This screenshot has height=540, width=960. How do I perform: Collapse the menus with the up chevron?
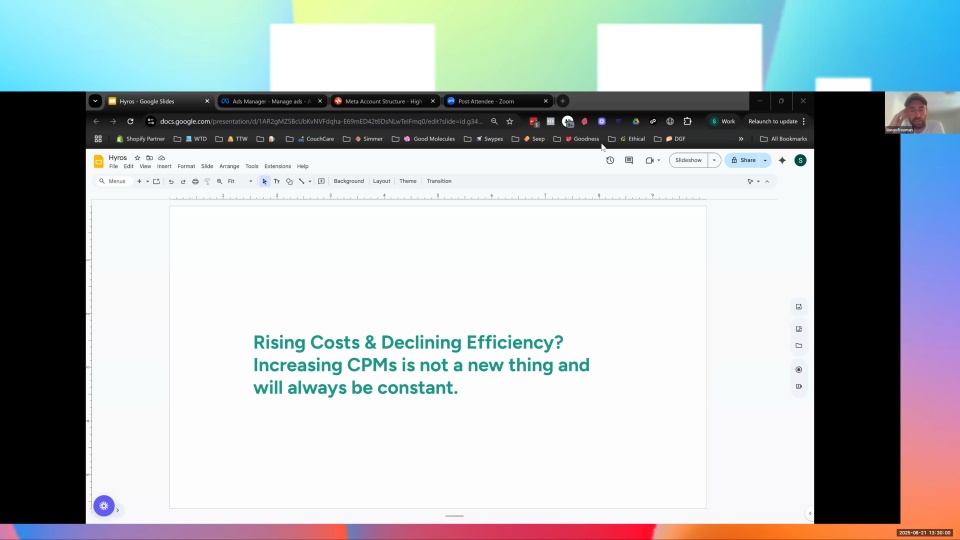tap(767, 181)
